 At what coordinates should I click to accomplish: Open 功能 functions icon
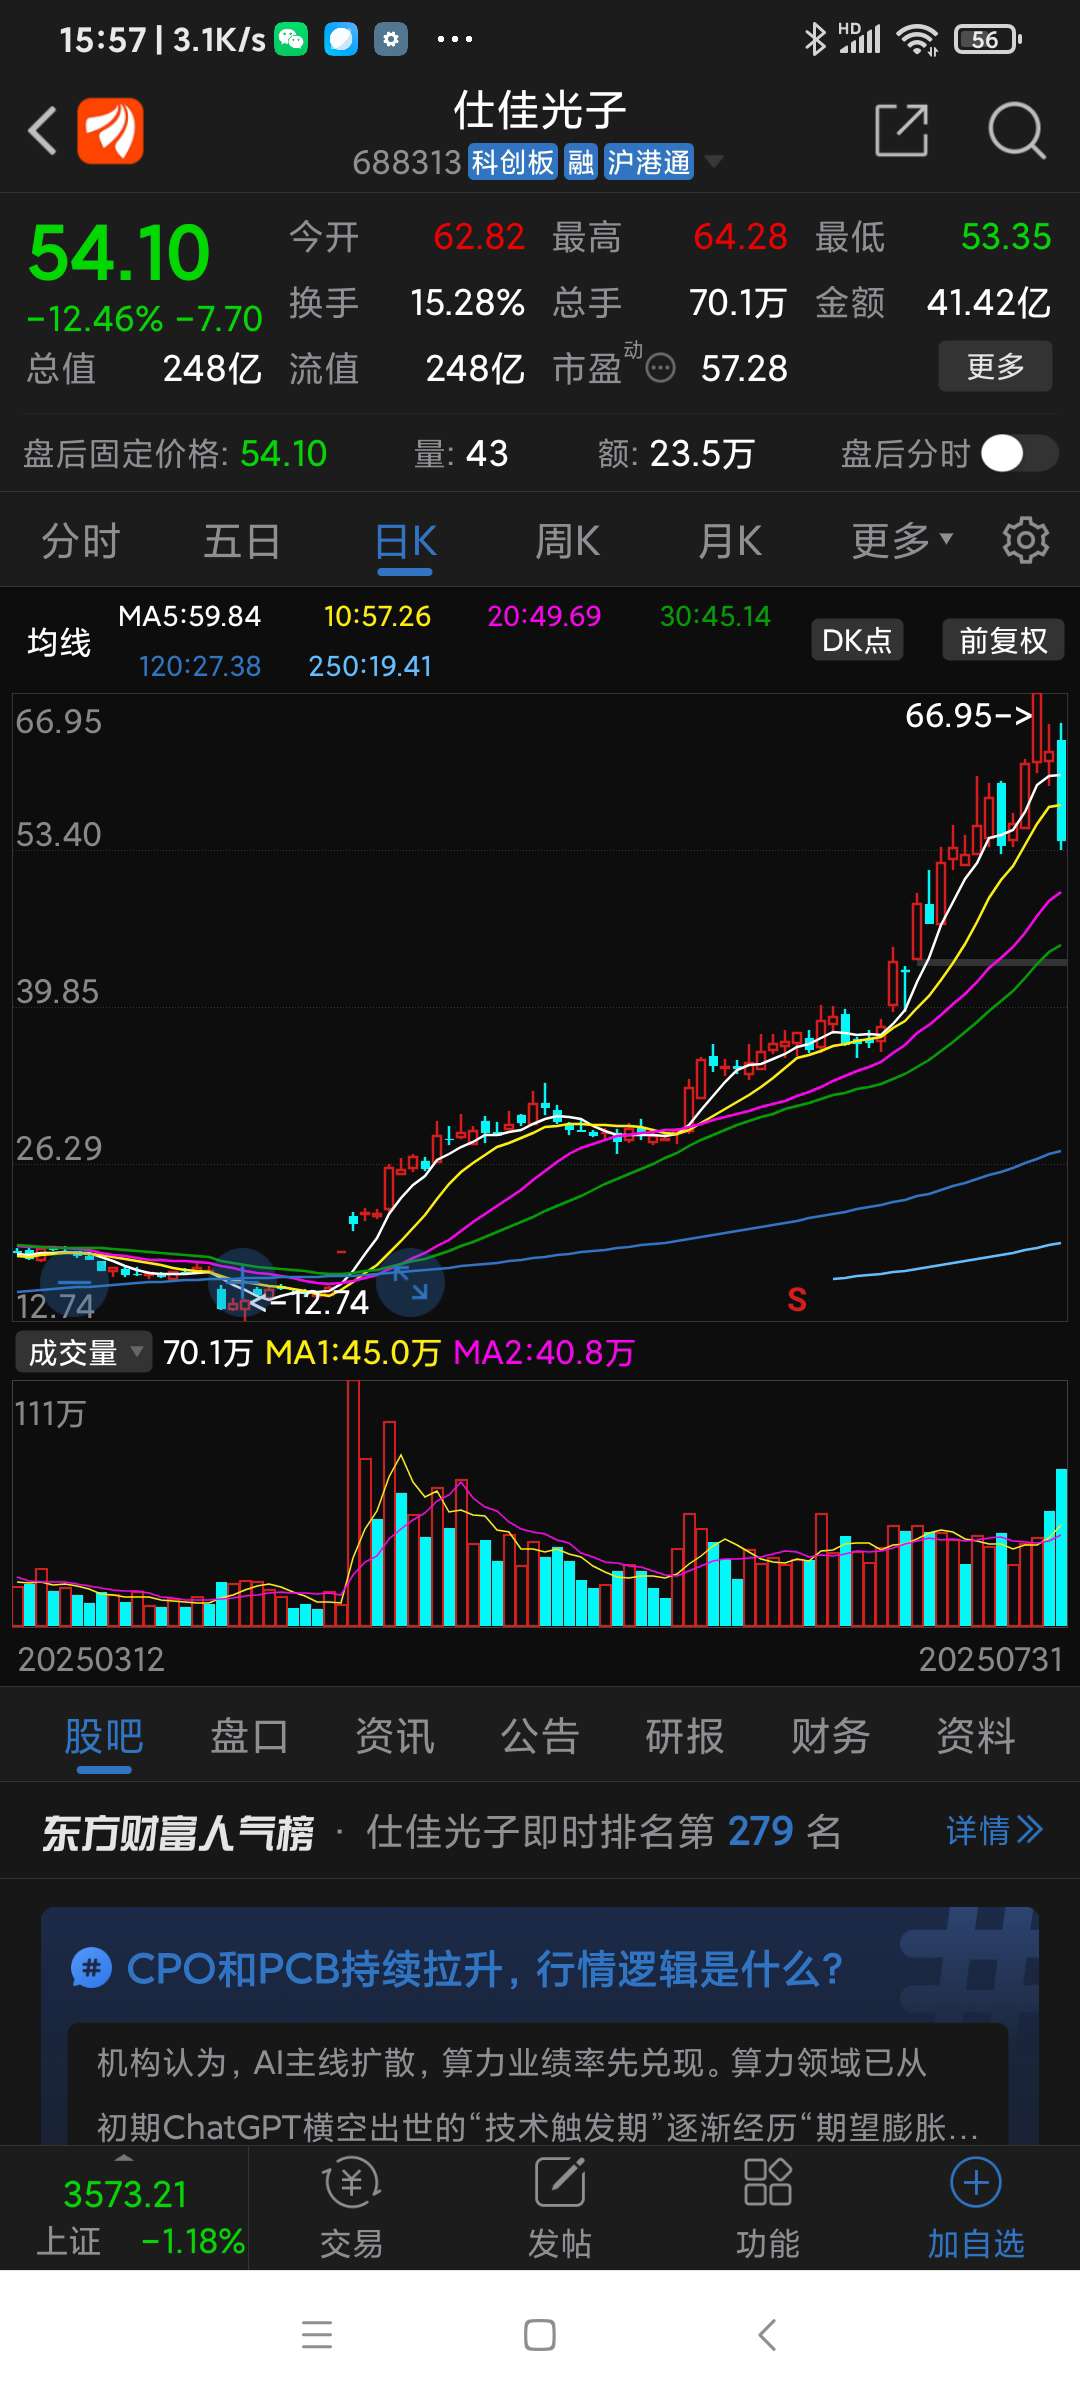click(768, 2209)
